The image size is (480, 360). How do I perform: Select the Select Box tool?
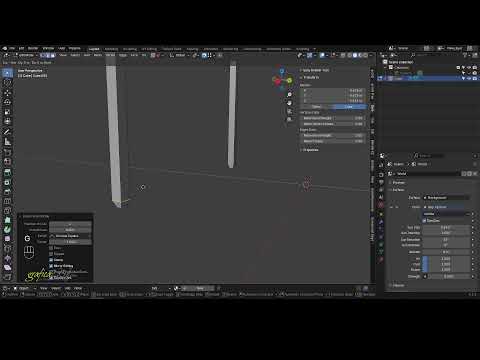pos(7,73)
